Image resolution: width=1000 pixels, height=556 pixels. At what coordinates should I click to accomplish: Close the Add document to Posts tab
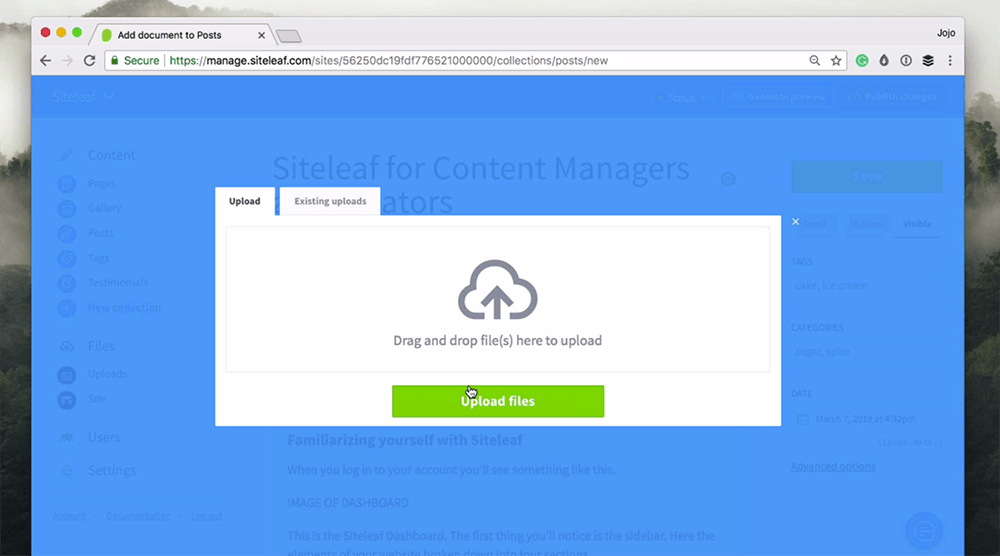[261, 35]
